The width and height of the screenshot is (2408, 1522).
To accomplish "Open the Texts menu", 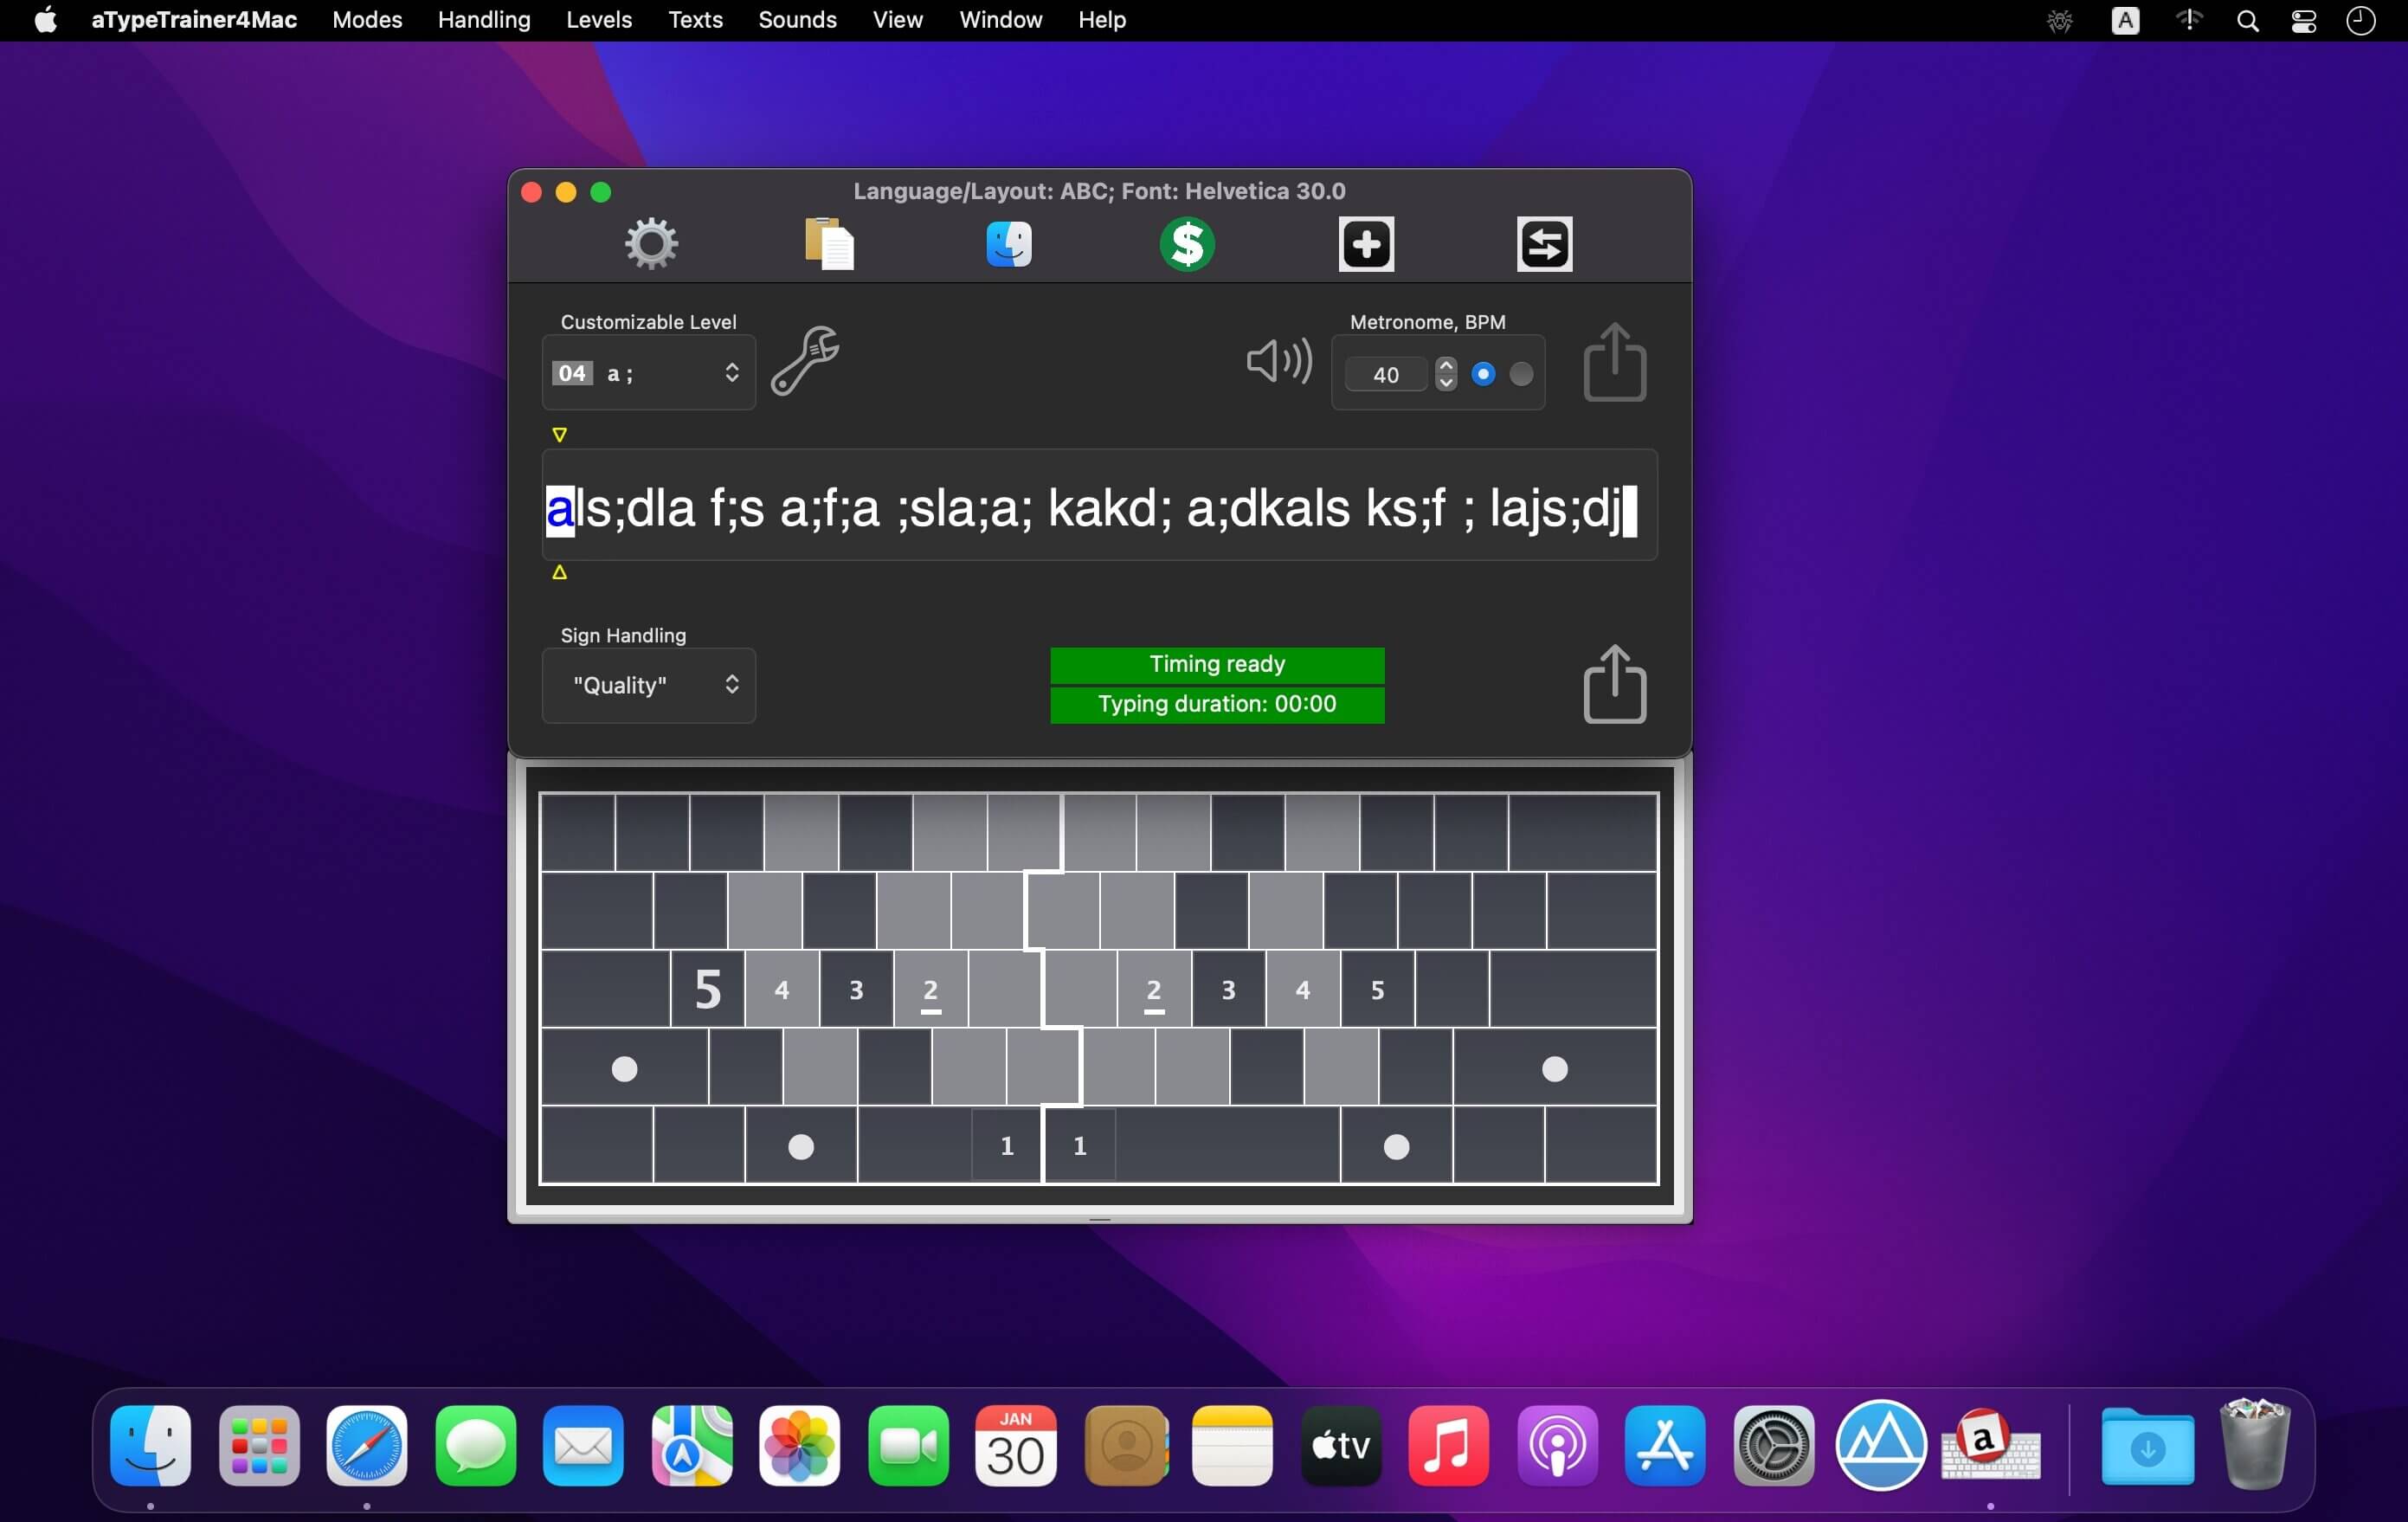I will (x=695, y=20).
